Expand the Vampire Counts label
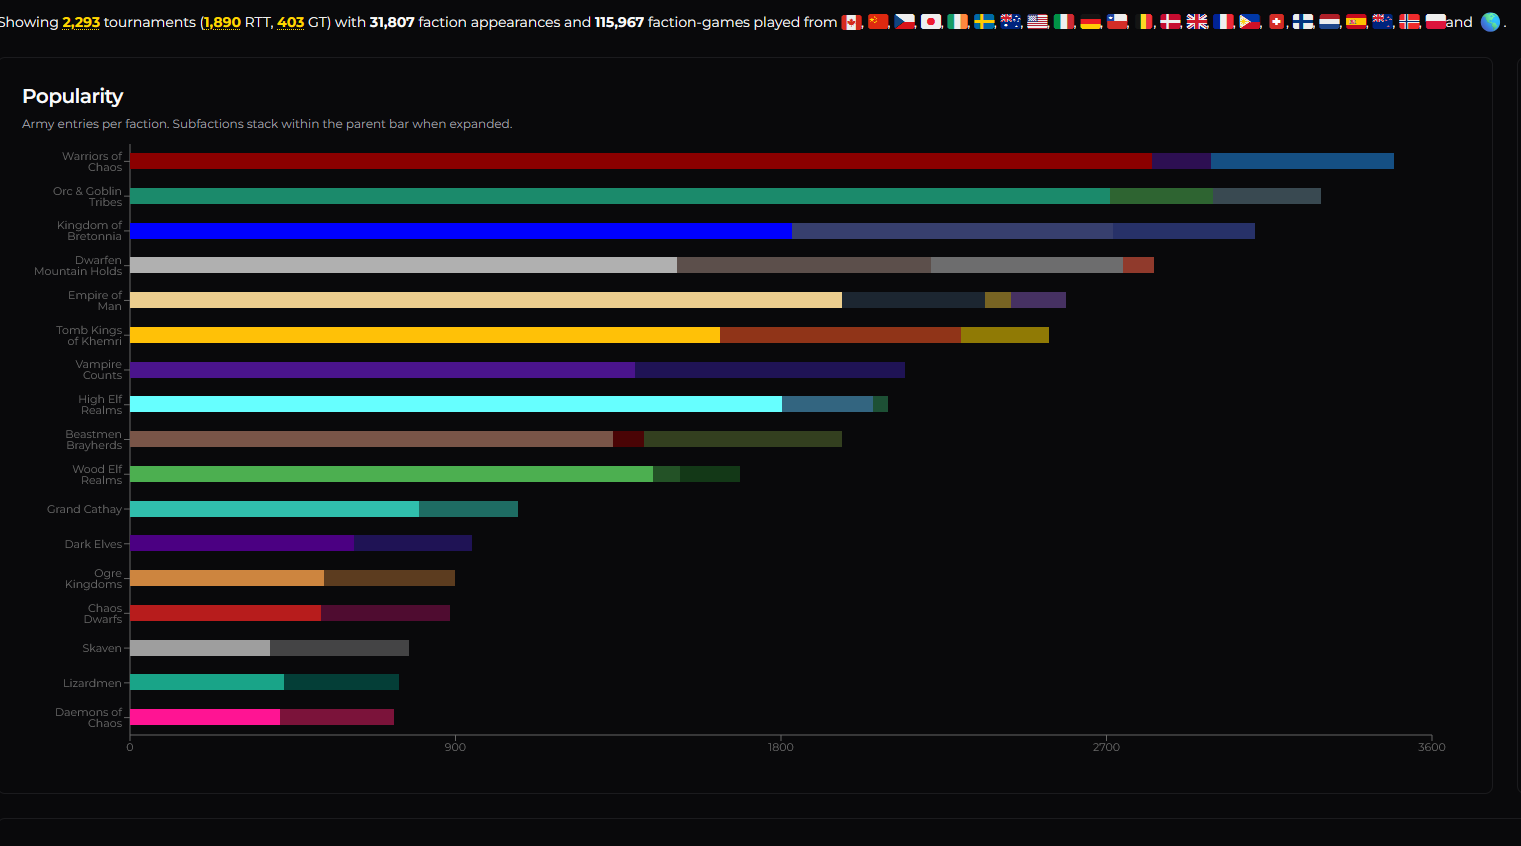1521x846 pixels. (99, 370)
